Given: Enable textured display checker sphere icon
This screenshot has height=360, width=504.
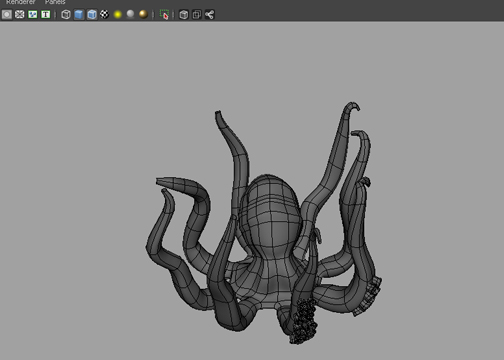Looking at the screenshot, I should tap(104, 14).
